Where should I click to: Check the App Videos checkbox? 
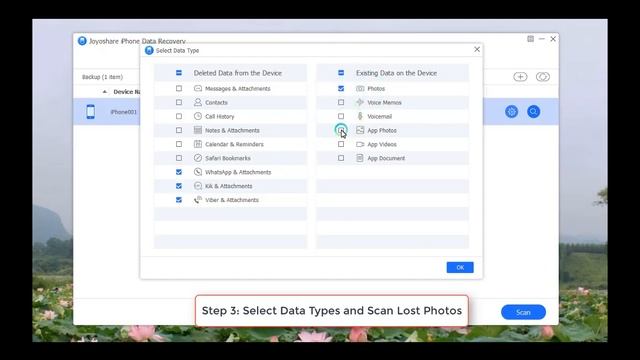click(x=341, y=144)
